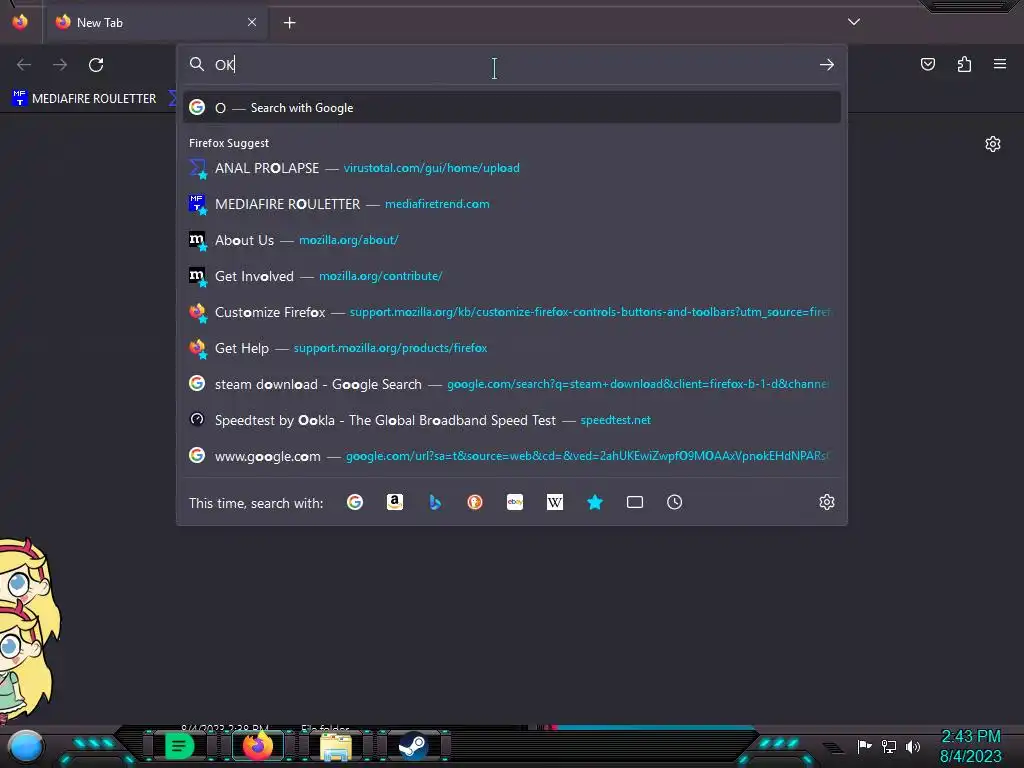Open Steam from the taskbar

tap(413, 746)
